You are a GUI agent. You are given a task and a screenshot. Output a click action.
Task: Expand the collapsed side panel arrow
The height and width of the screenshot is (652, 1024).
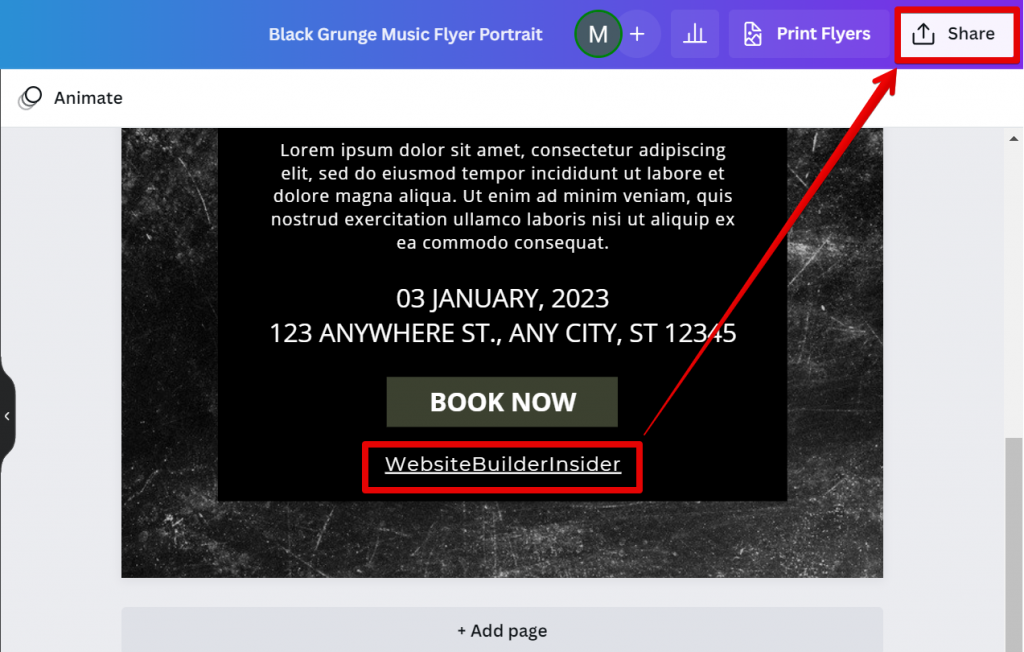tap(7, 416)
